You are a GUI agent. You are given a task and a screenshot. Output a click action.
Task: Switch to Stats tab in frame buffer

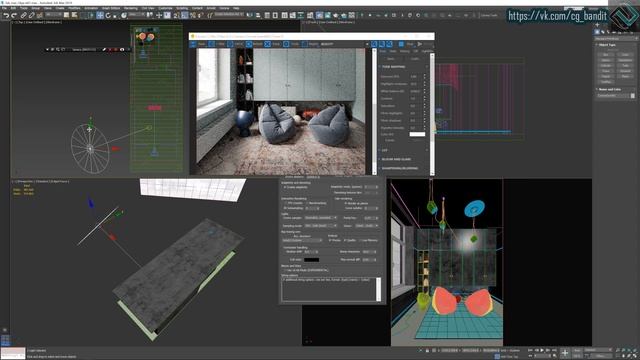(393, 51)
